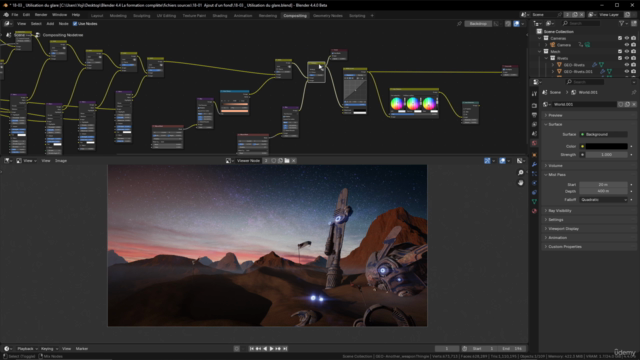
Task: Click the current frame number field
Action: click(x=447, y=349)
